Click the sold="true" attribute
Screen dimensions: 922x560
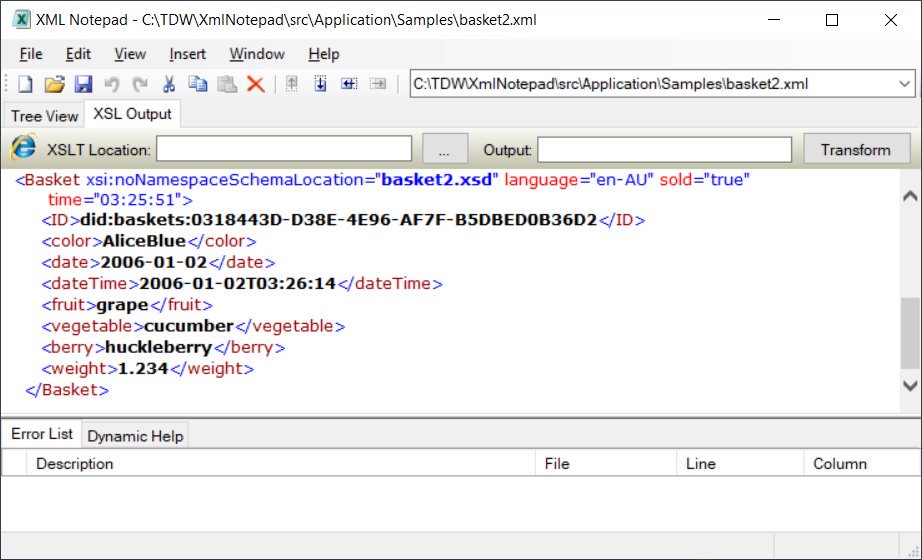tap(704, 179)
